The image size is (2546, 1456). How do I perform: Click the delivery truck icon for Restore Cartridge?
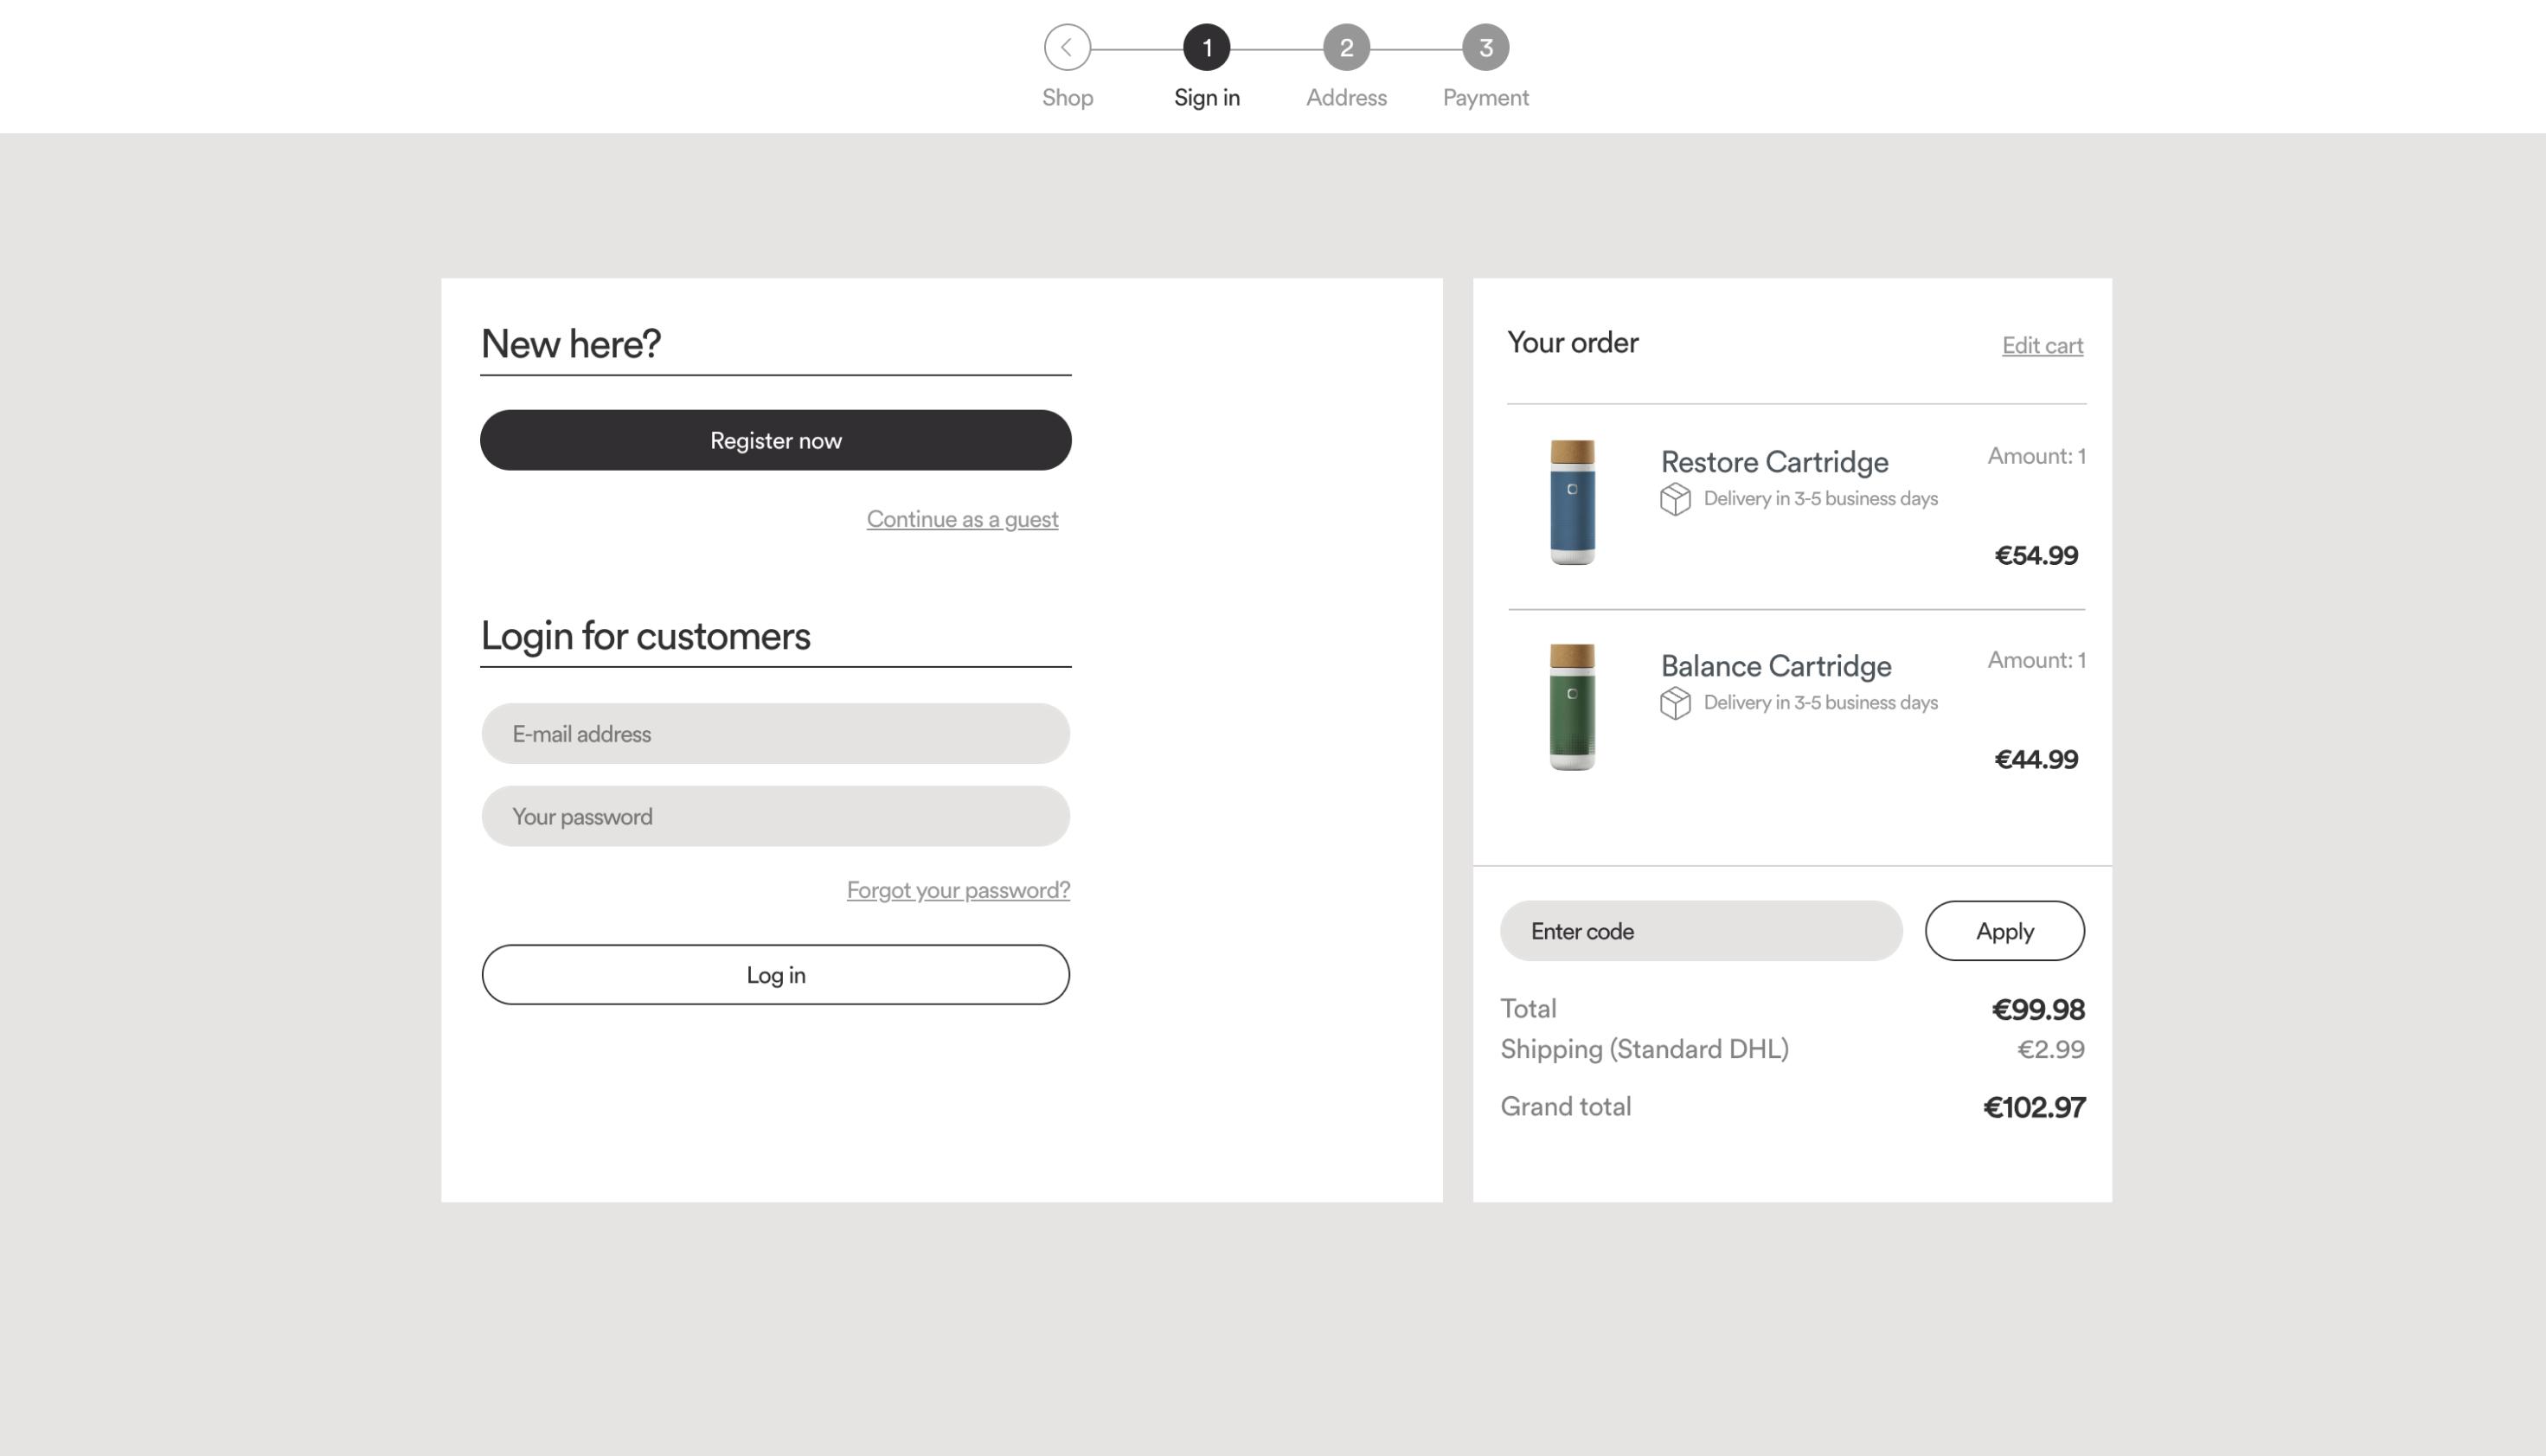tap(1675, 500)
